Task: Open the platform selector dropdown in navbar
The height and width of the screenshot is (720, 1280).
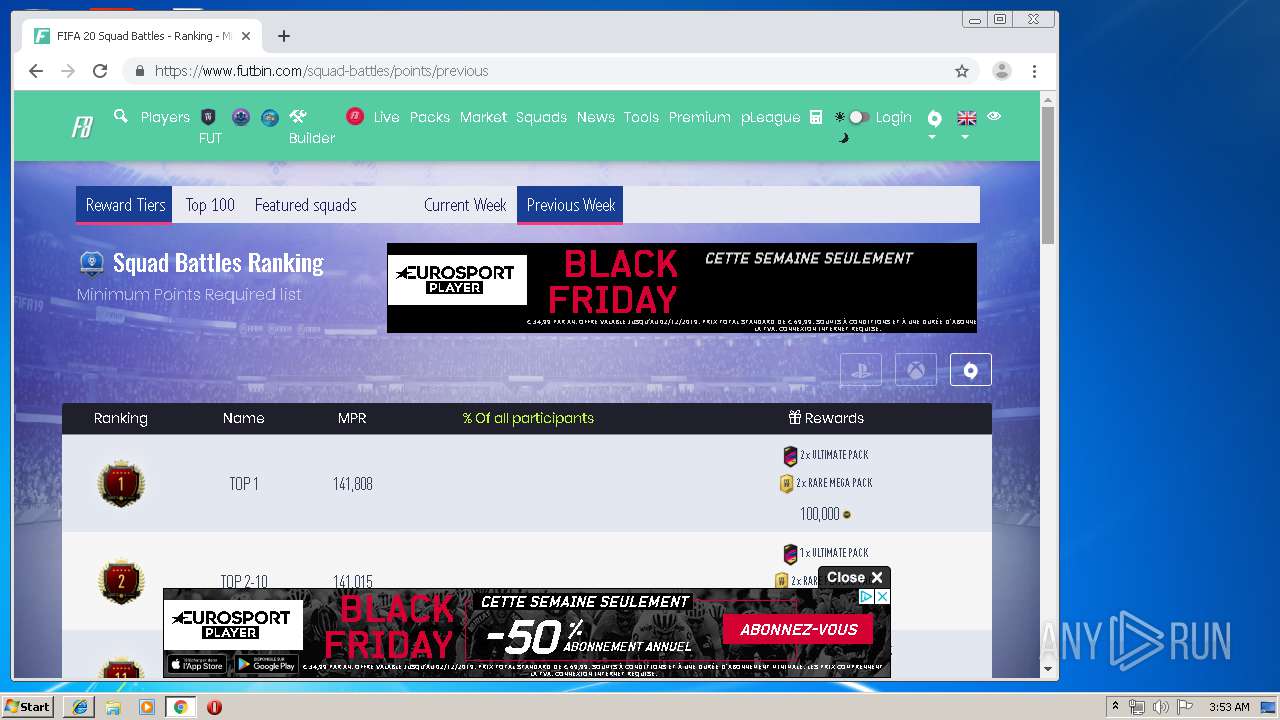Action: [933, 123]
